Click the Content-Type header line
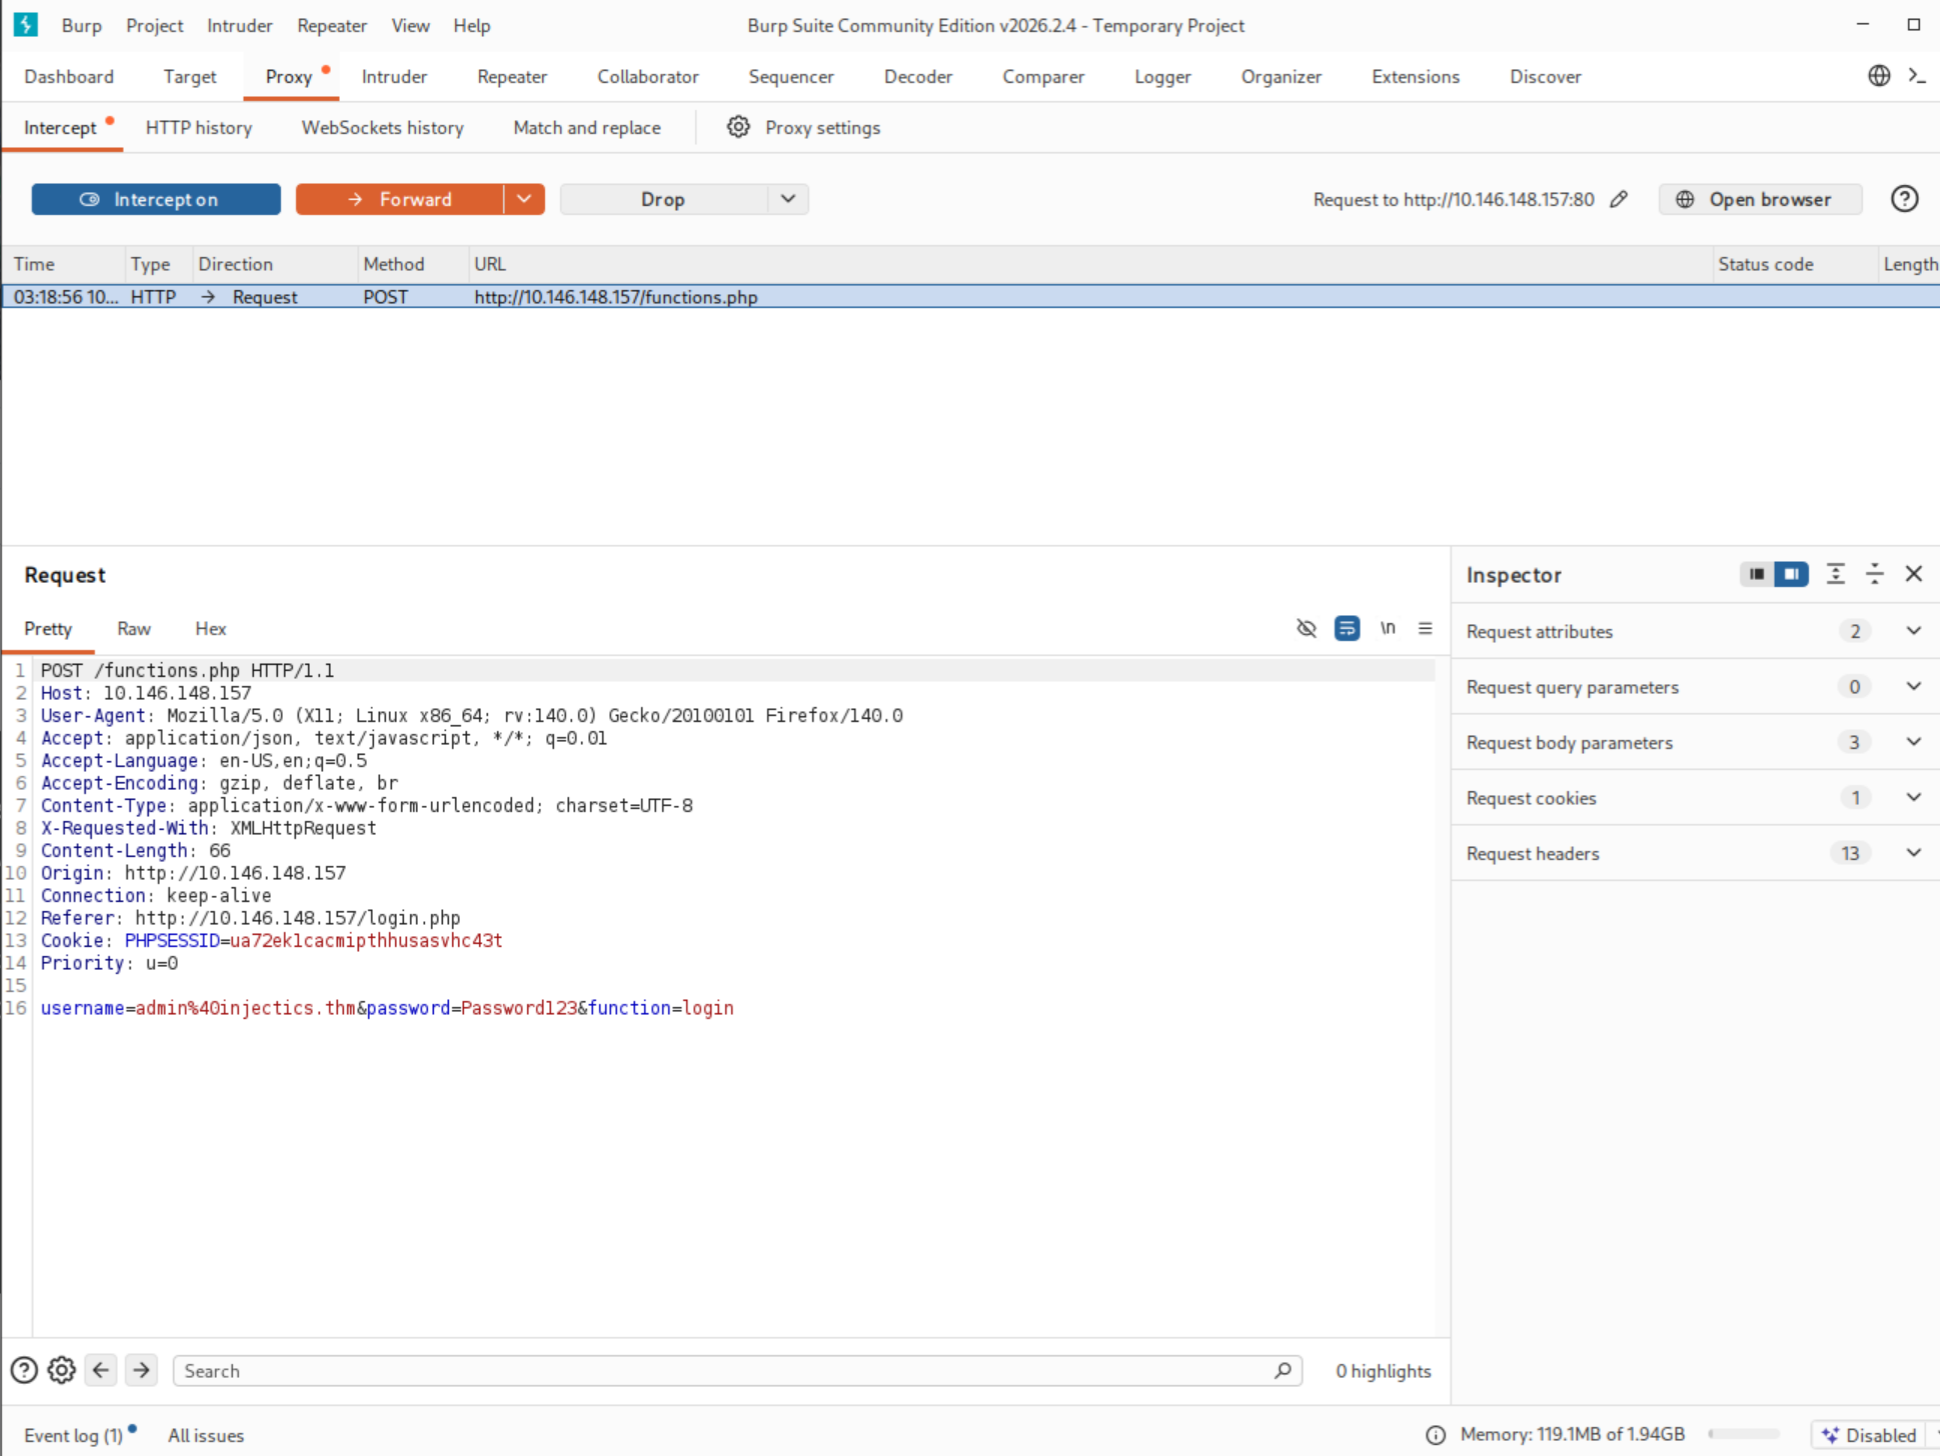This screenshot has height=1456, width=1940. click(366, 805)
